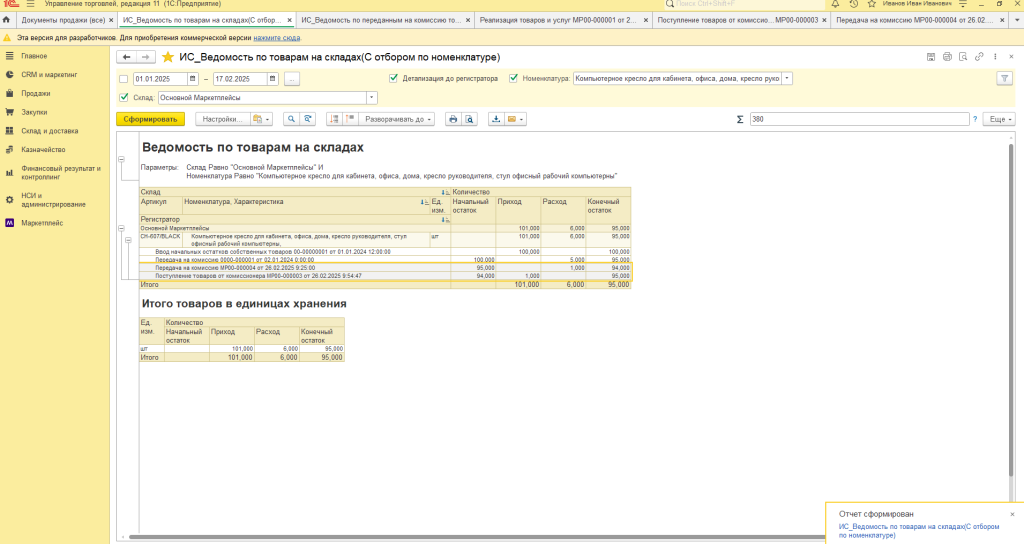Open 'Склад и доставка' section in the sidebar
This screenshot has width=1024, height=544.
[x=50, y=131]
